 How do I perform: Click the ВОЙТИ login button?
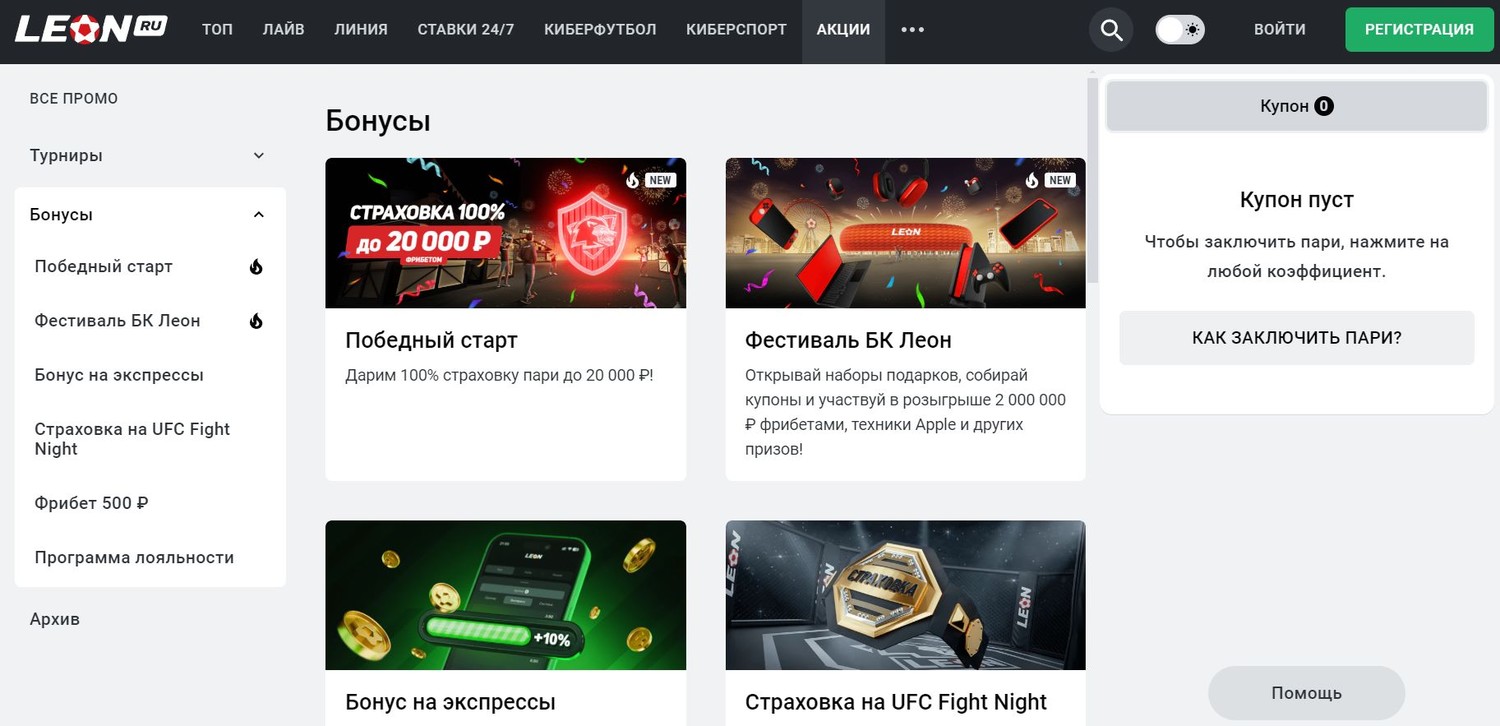coord(1280,30)
